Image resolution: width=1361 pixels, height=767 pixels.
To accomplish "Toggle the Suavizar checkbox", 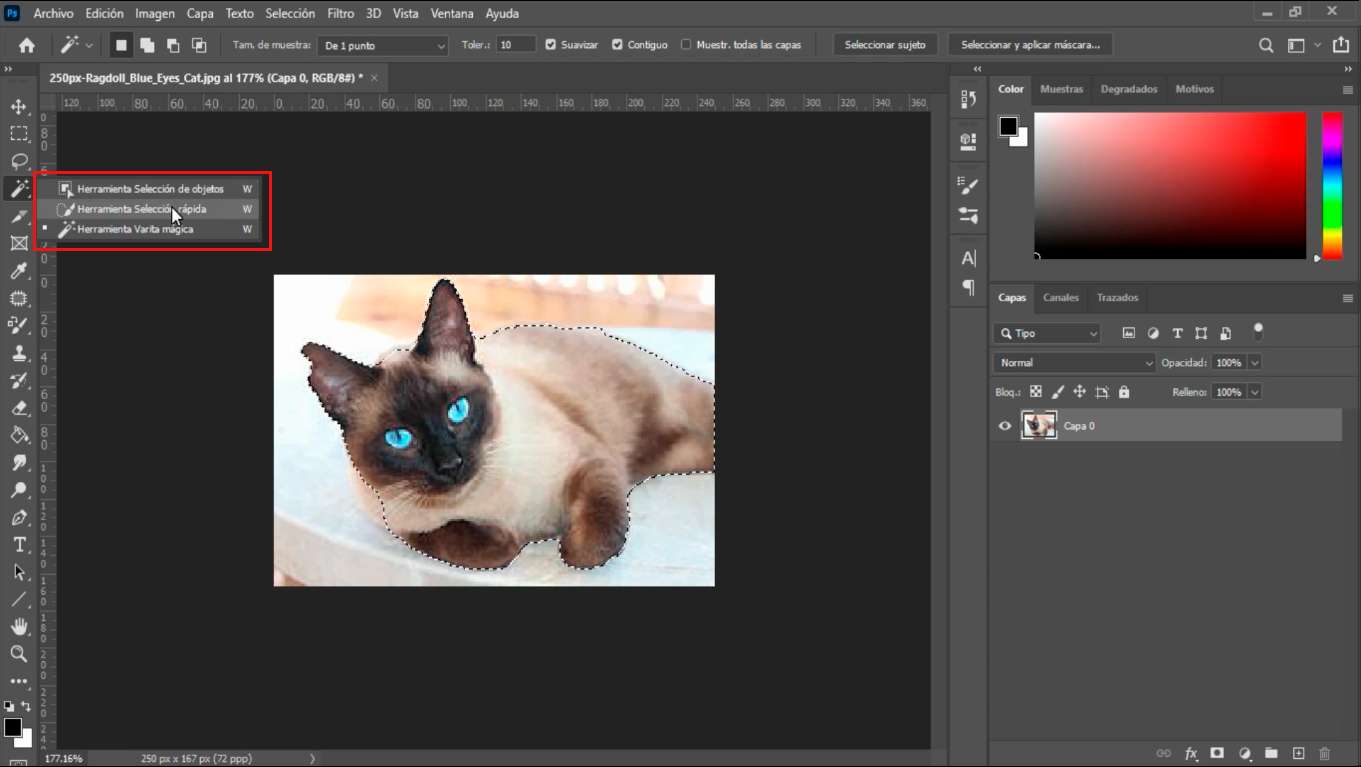I will 551,45.
